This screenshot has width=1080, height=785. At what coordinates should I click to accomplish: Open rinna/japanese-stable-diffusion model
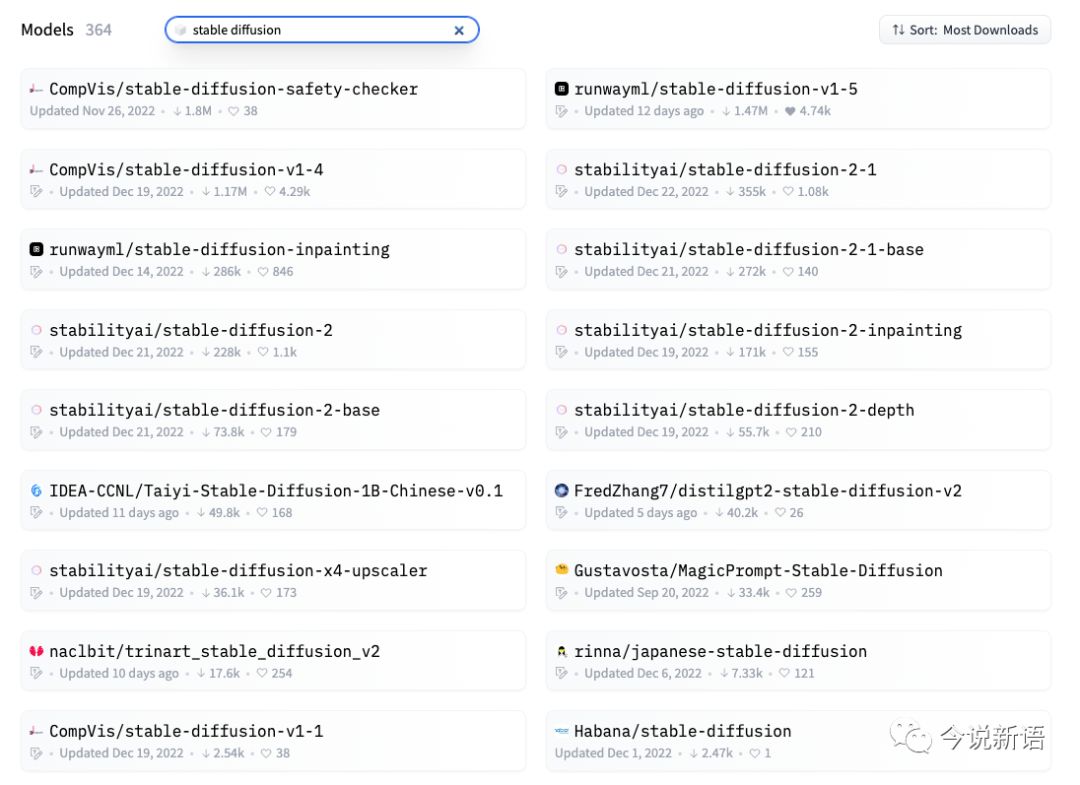pyautogui.click(x=720, y=651)
